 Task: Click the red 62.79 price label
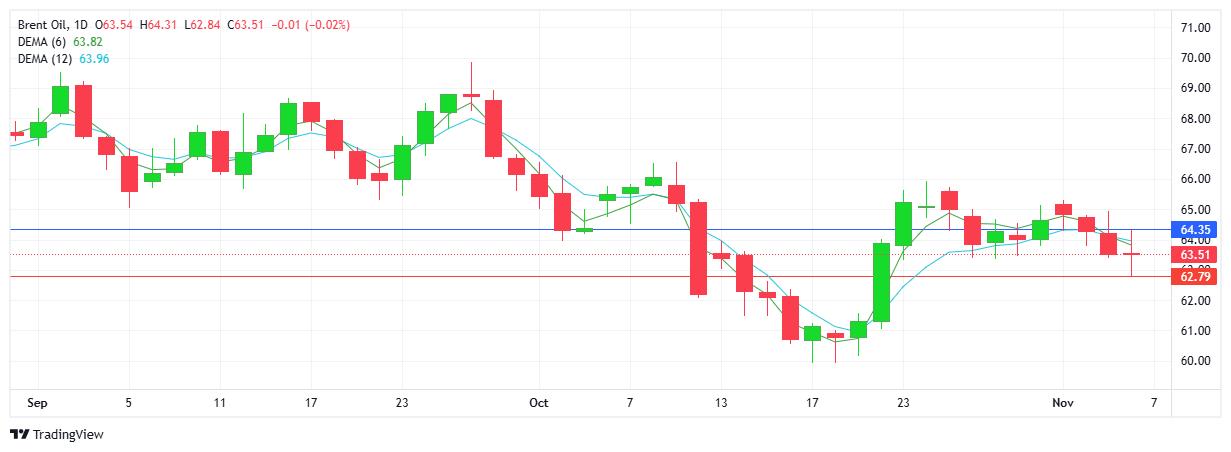(x=1196, y=276)
